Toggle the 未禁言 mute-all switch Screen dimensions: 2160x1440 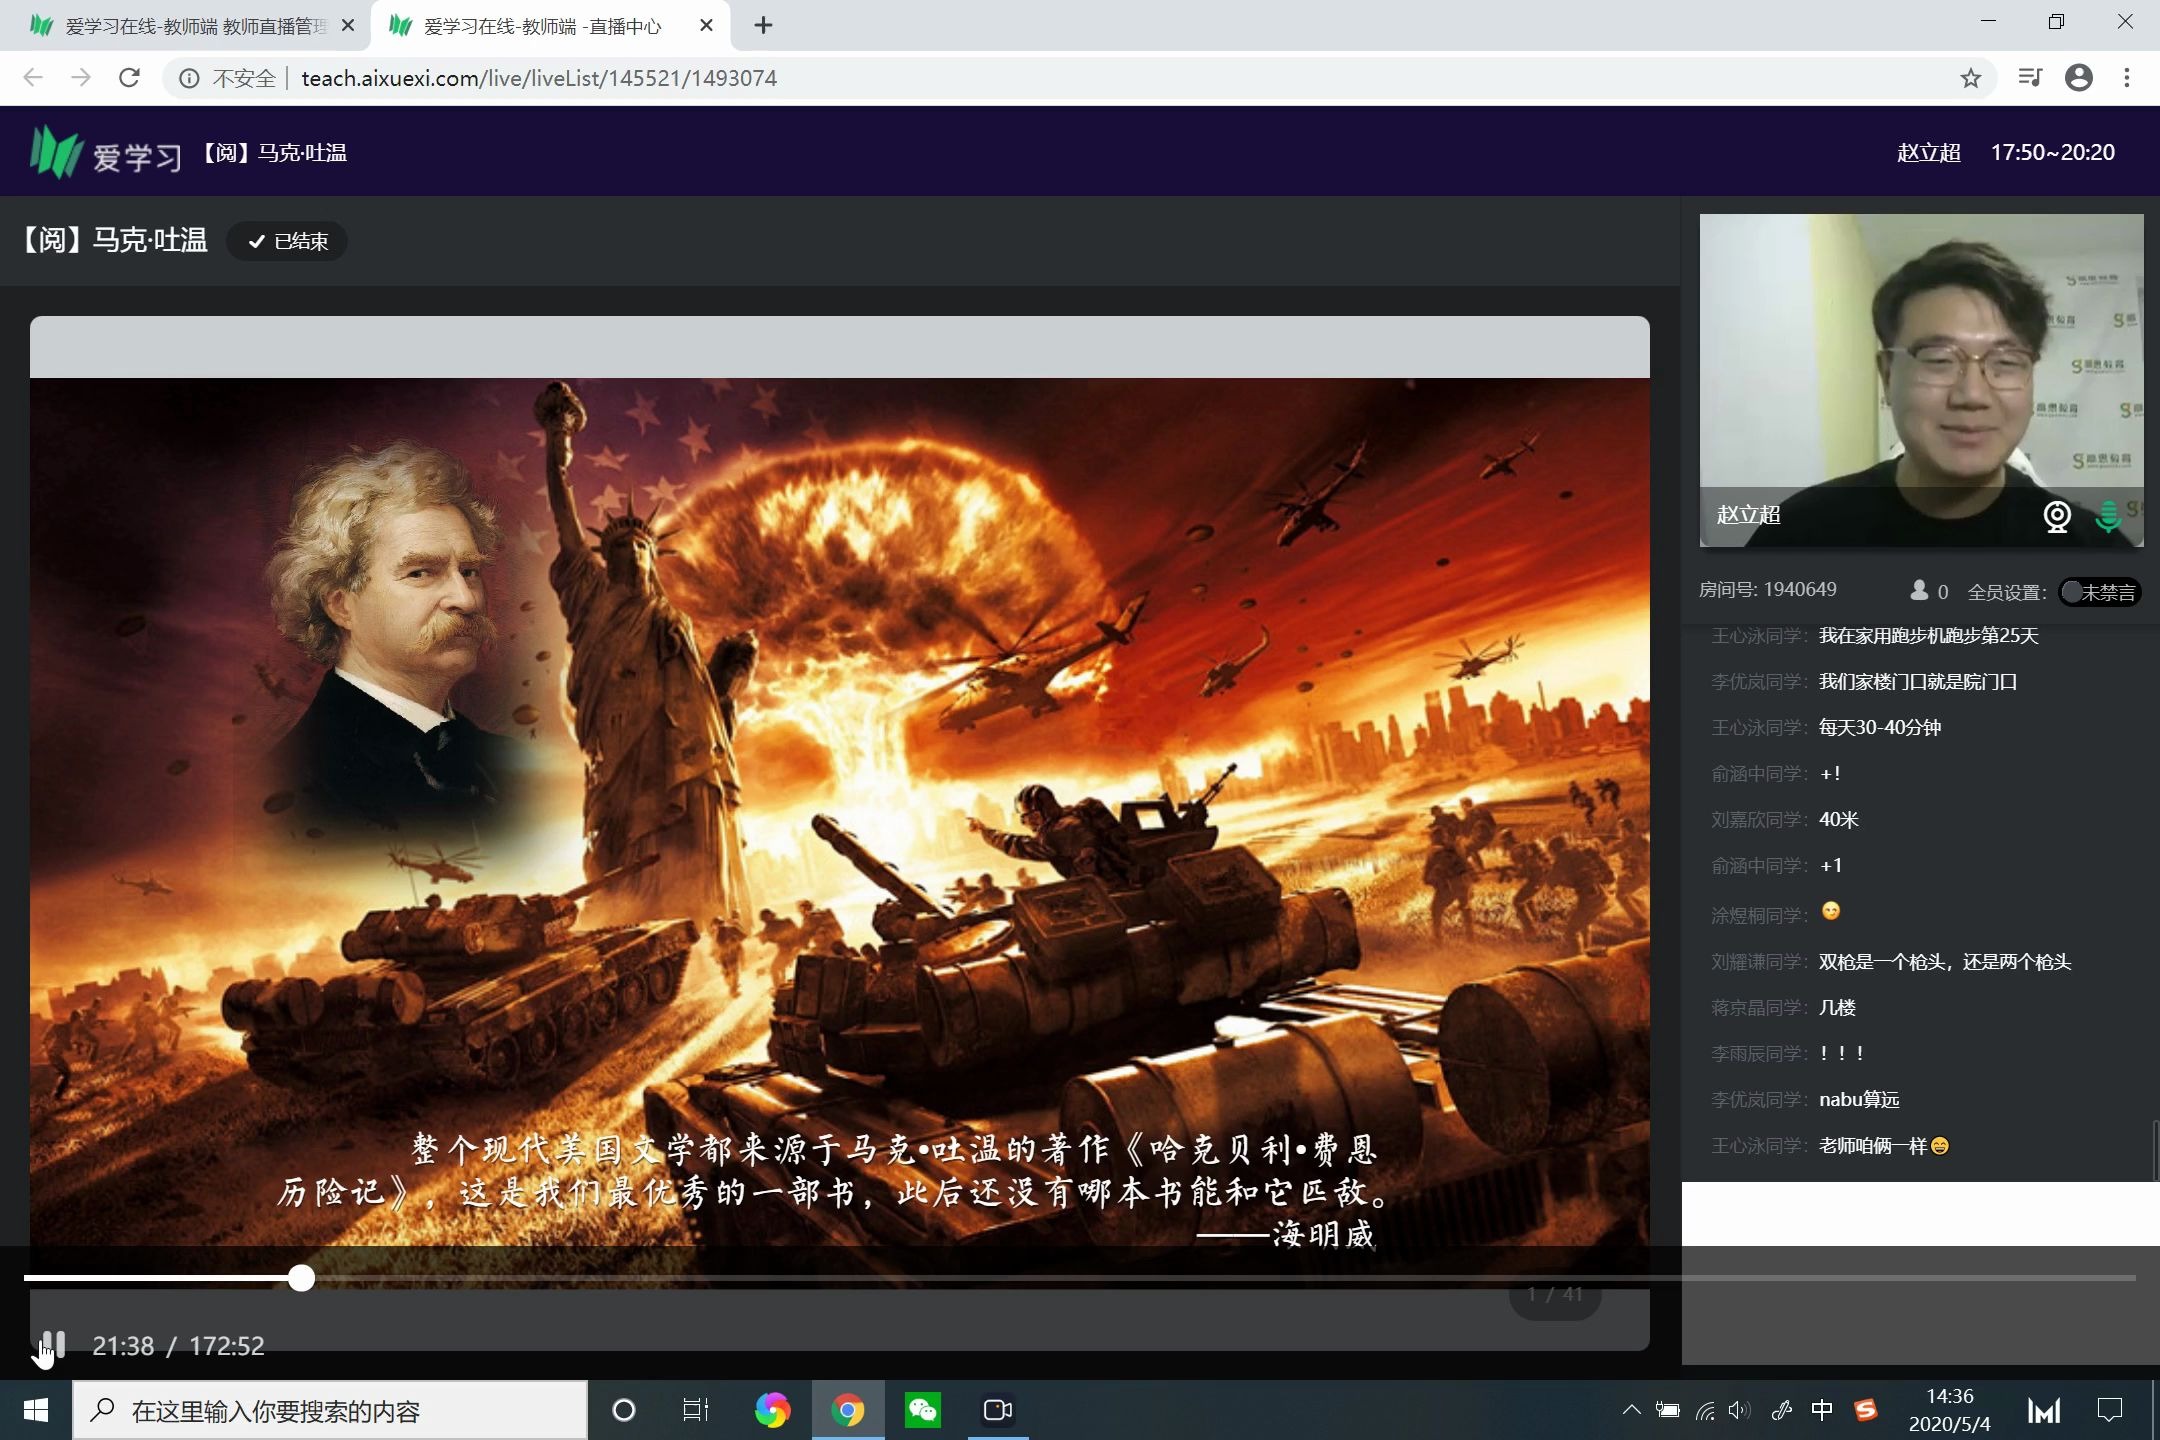(2099, 592)
